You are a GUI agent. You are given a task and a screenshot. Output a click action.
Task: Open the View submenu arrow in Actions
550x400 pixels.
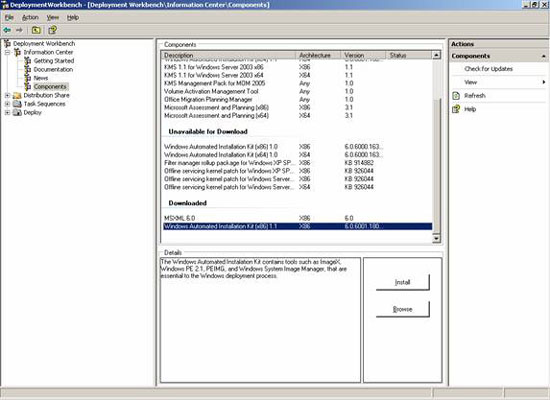point(544,82)
